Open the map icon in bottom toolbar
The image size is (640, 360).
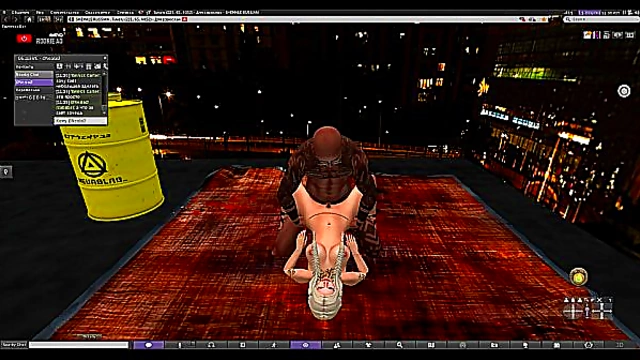tap(431, 345)
